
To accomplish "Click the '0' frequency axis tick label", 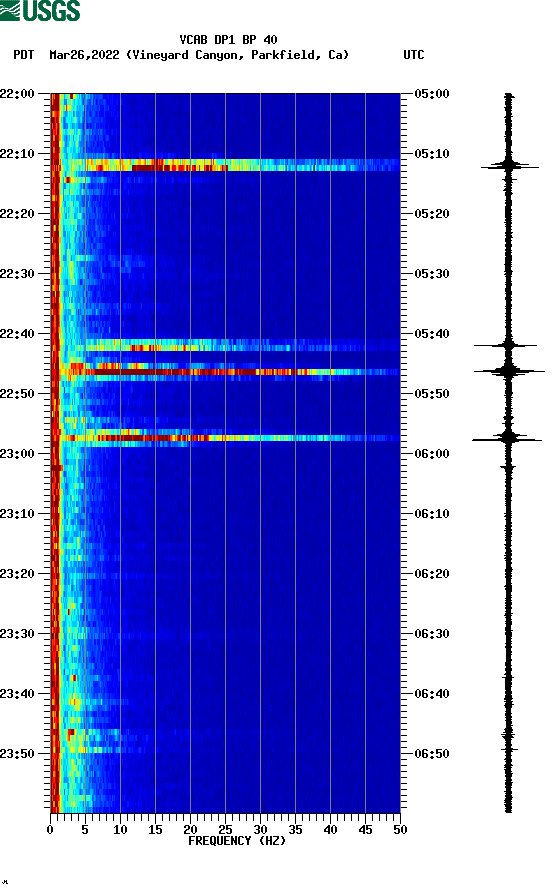I will (50, 830).
